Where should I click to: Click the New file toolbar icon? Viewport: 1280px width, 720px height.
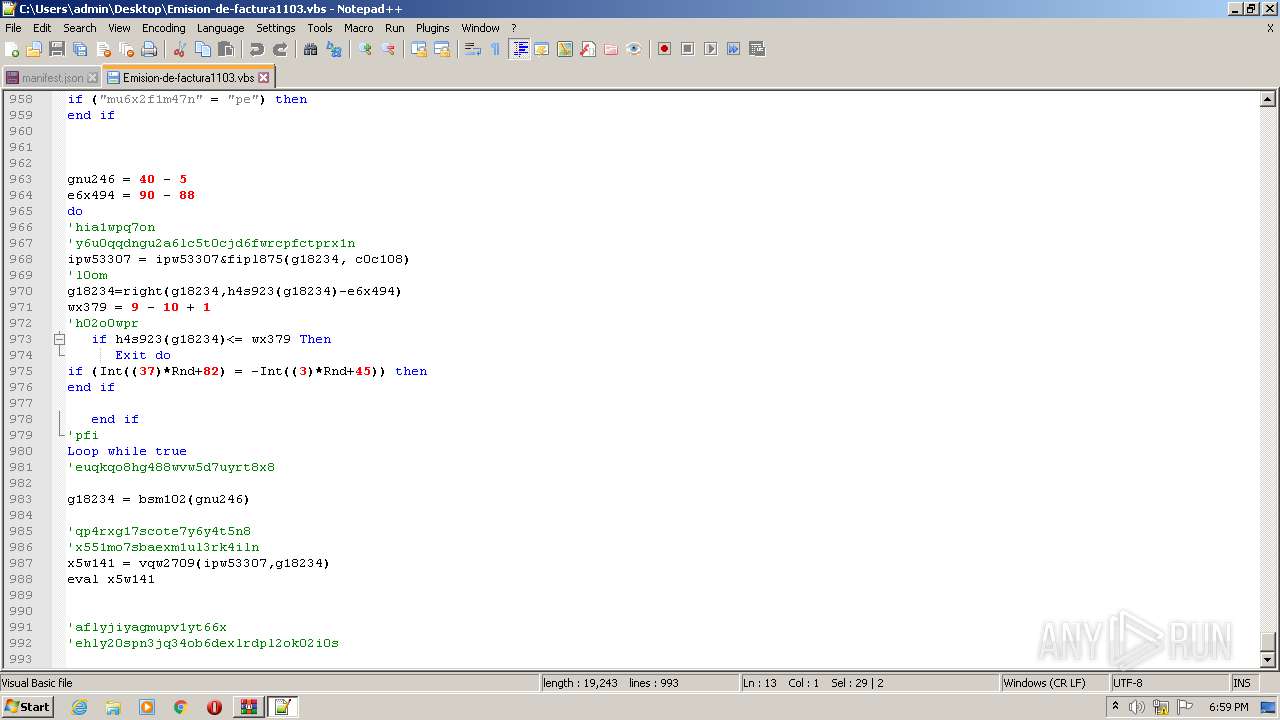(12, 49)
